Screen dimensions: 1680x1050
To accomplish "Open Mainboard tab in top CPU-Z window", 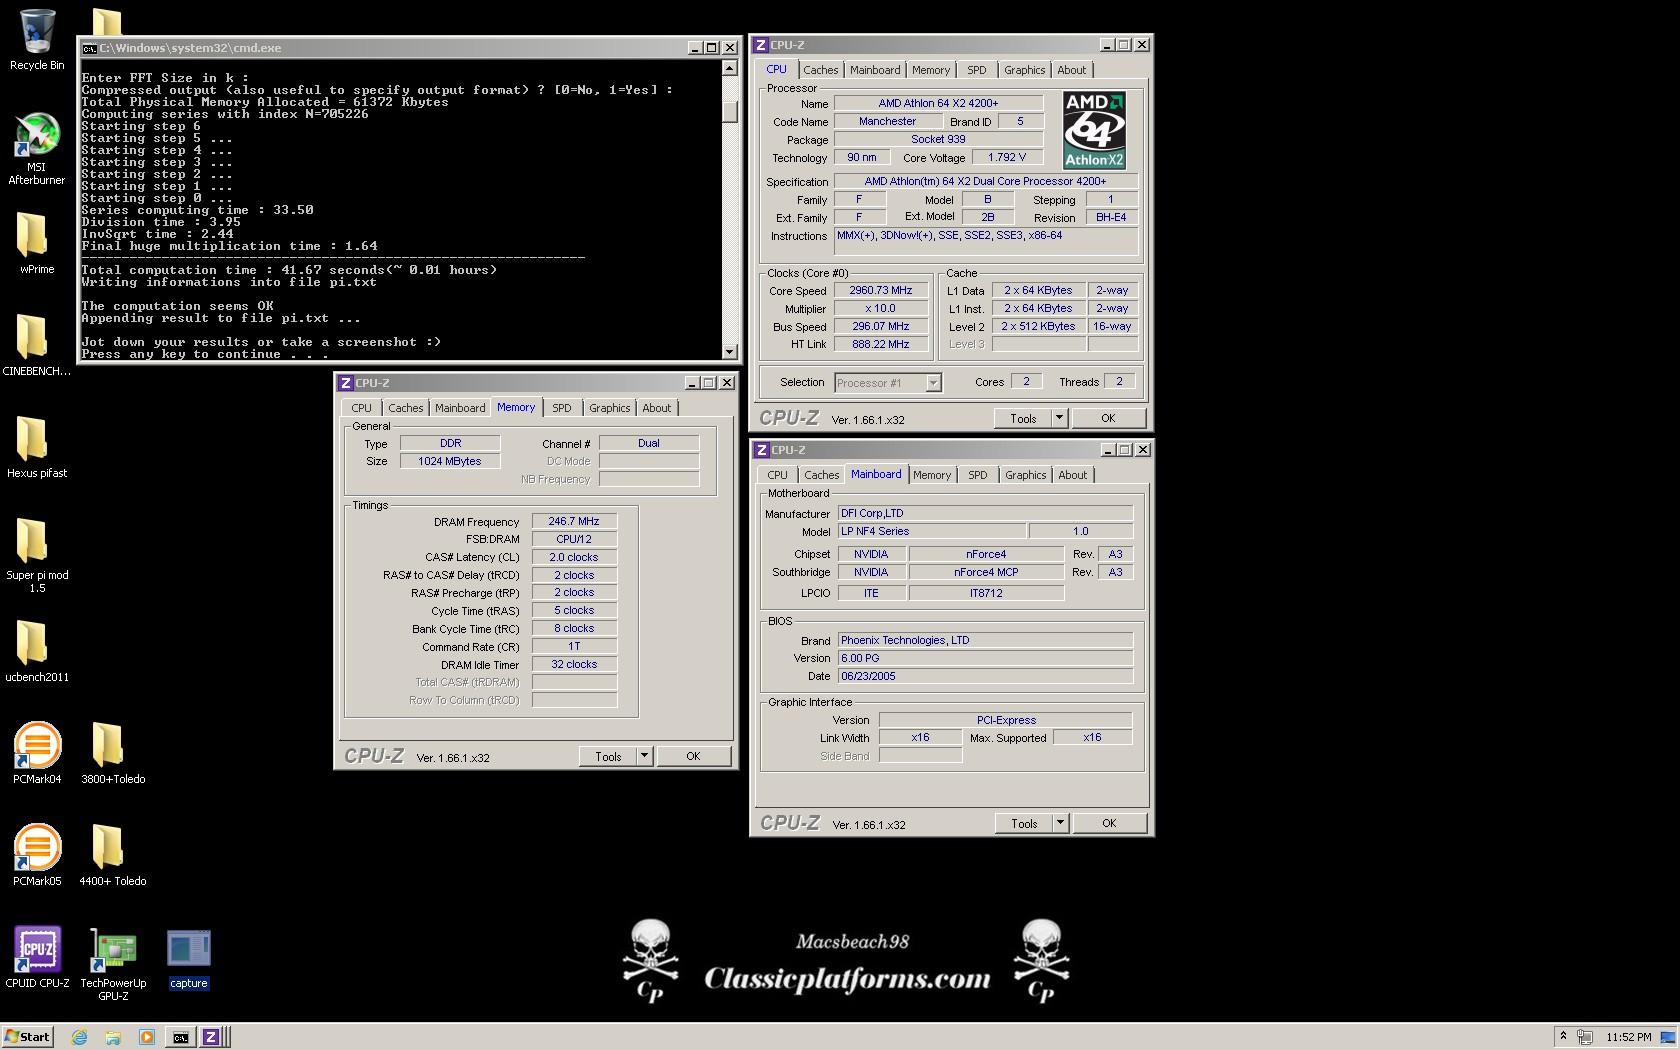I will [875, 70].
